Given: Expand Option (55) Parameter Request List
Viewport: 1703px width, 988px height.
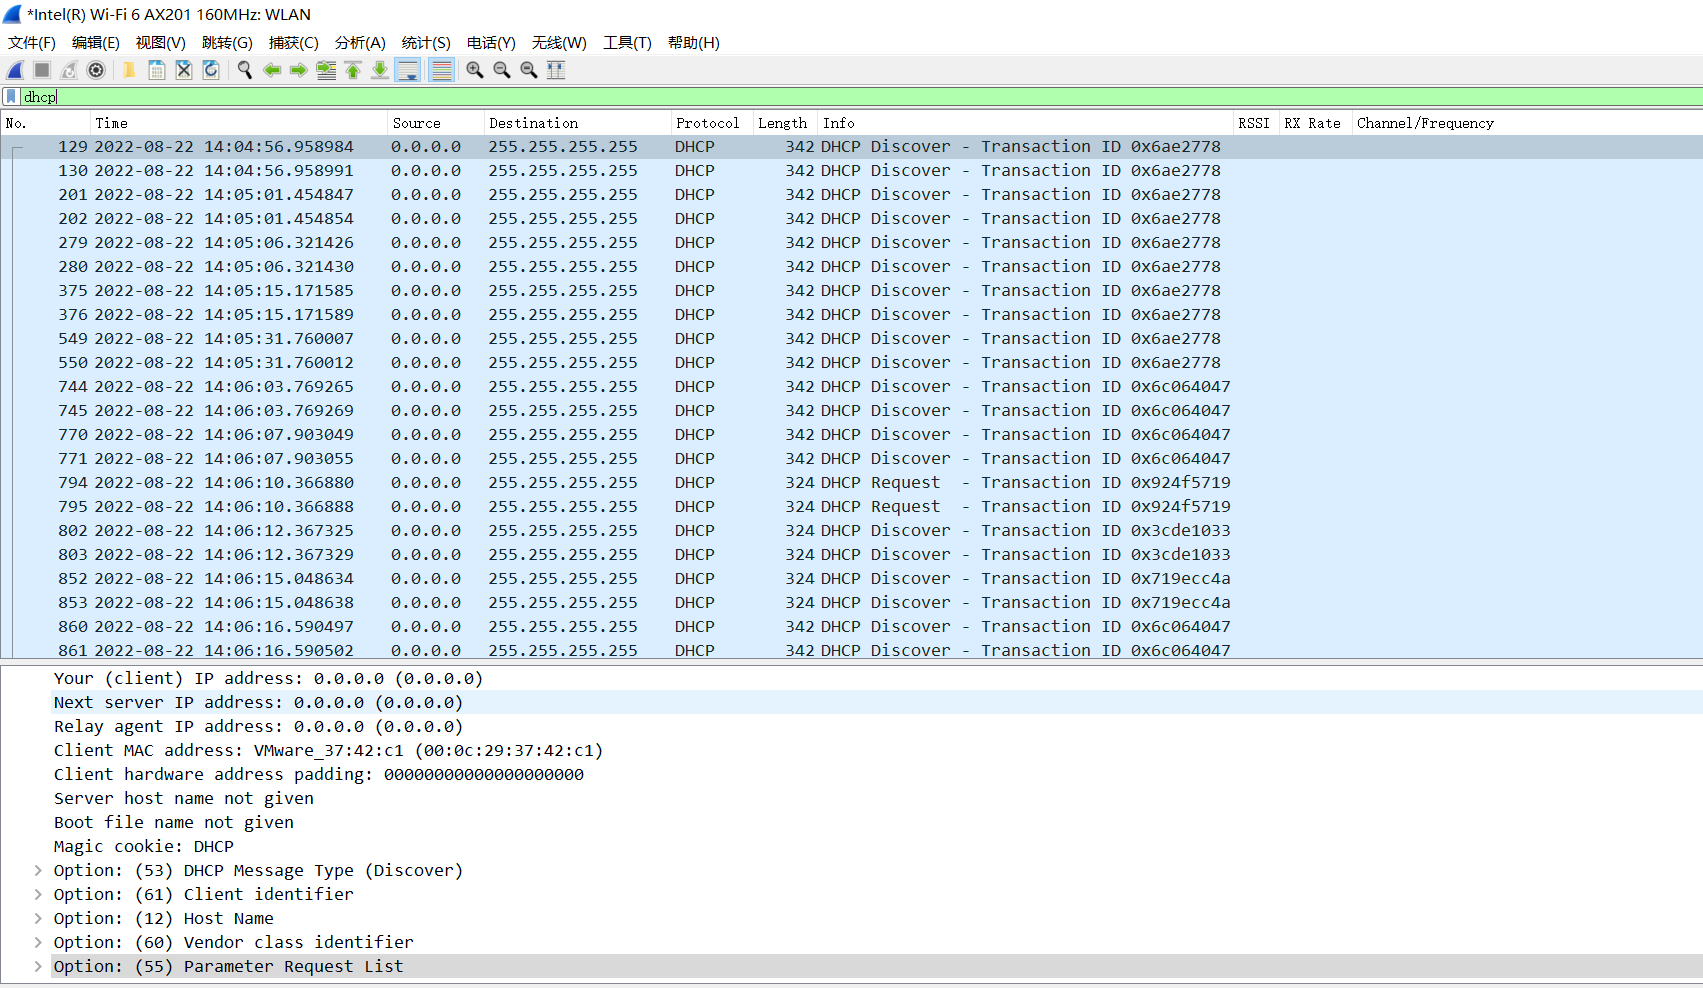Looking at the screenshot, I should point(38,967).
